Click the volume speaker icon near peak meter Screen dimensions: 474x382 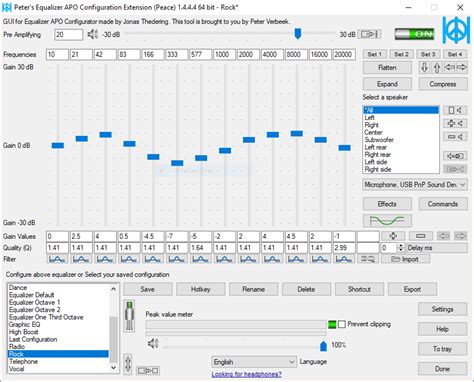(x=153, y=343)
